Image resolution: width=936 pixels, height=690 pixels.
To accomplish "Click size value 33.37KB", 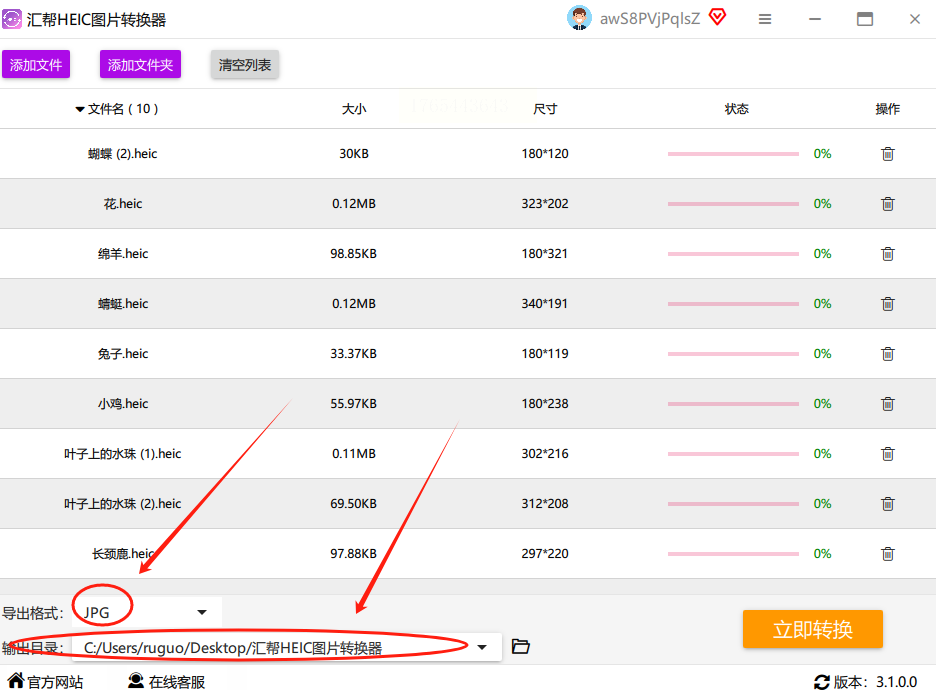I will click(353, 354).
